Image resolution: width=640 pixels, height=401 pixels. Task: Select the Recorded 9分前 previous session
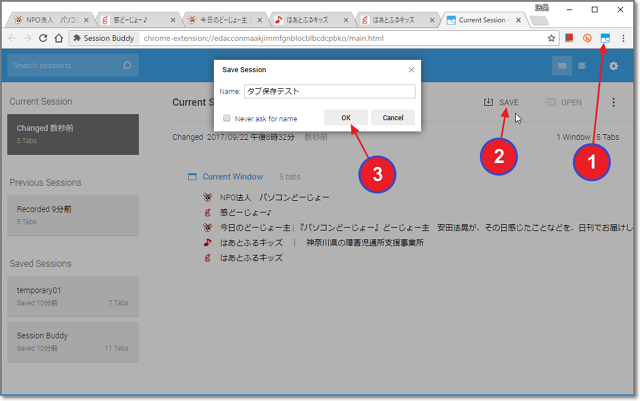coord(74,214)
